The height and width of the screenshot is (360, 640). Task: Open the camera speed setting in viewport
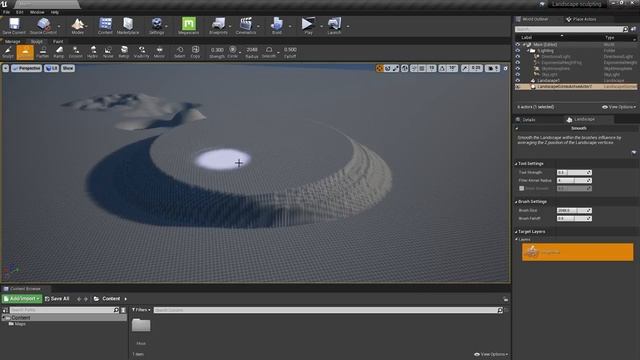click(493, 68)
